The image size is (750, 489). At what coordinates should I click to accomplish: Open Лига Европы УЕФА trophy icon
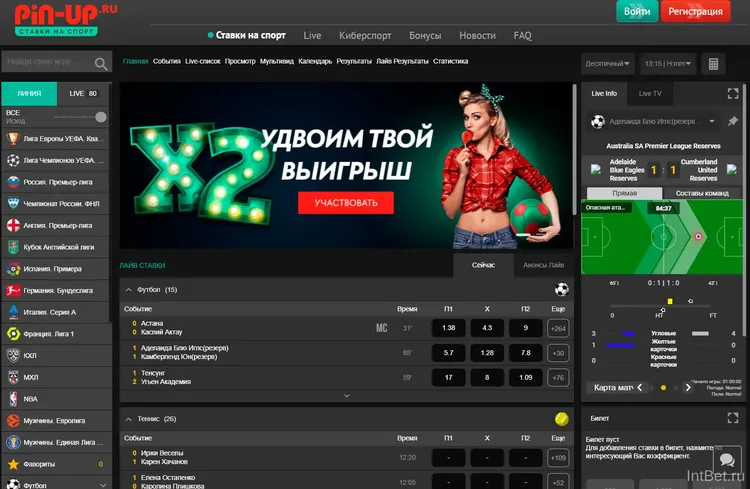pyautogui.click(x=13, y=139)
